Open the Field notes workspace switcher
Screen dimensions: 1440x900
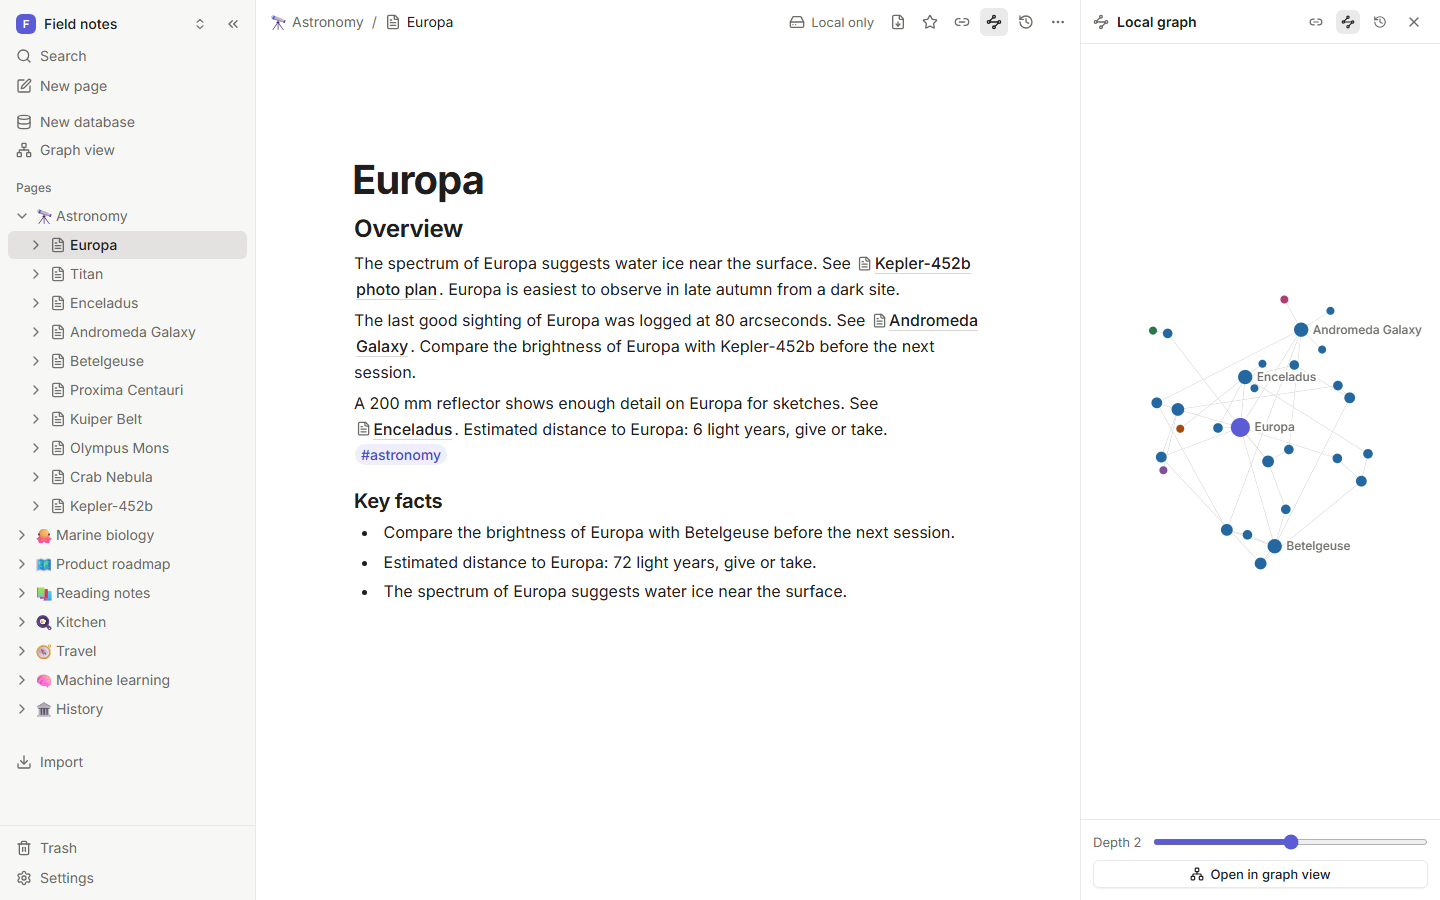(110, 24)
